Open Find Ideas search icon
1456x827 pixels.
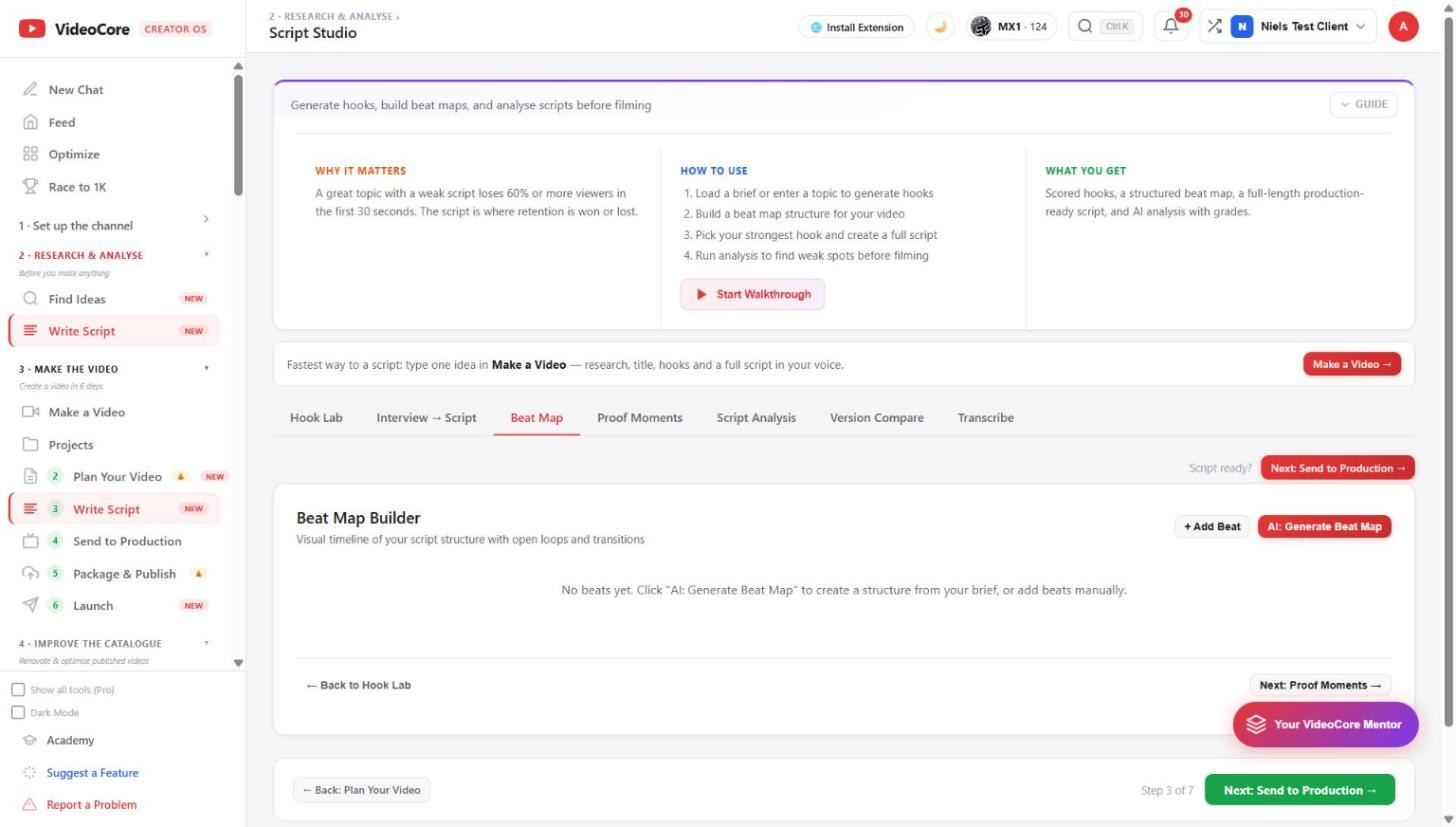(30, 299)
